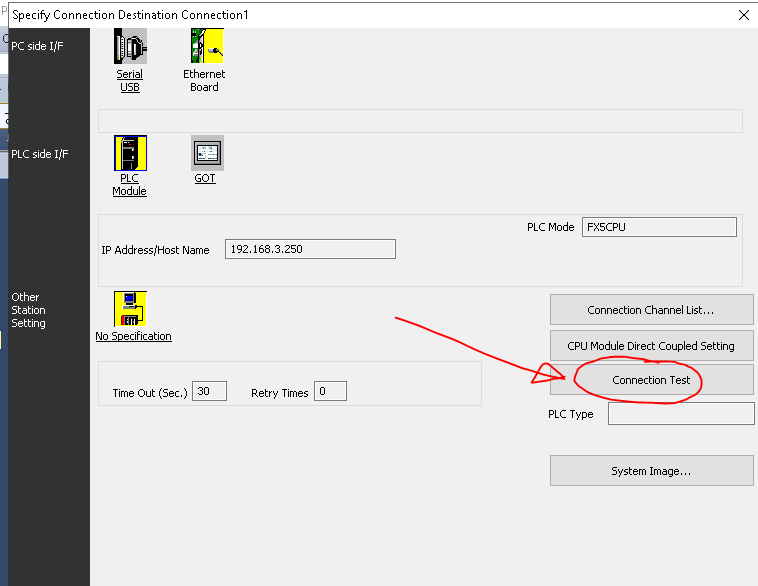The width and height of the screenshot is (758, 586).
Task: Click the Retry Times field
Action: pos(330,391)
